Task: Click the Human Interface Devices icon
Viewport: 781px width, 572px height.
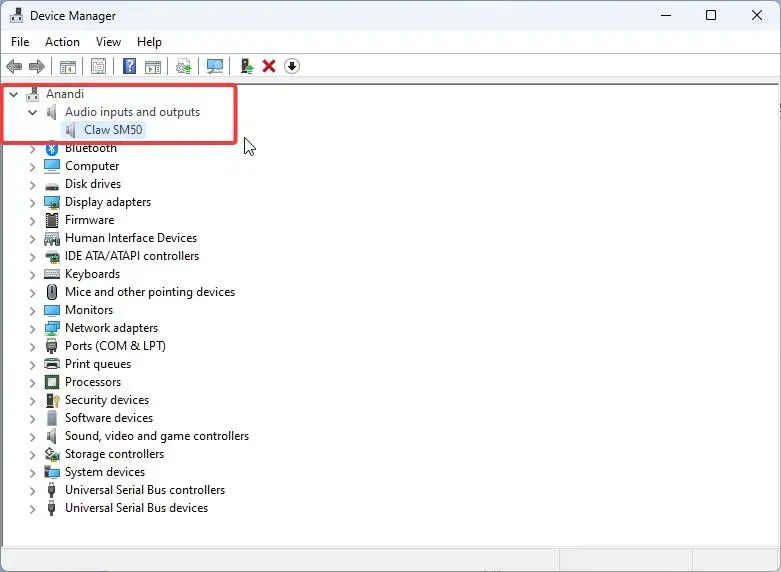Action: point(52,239)
